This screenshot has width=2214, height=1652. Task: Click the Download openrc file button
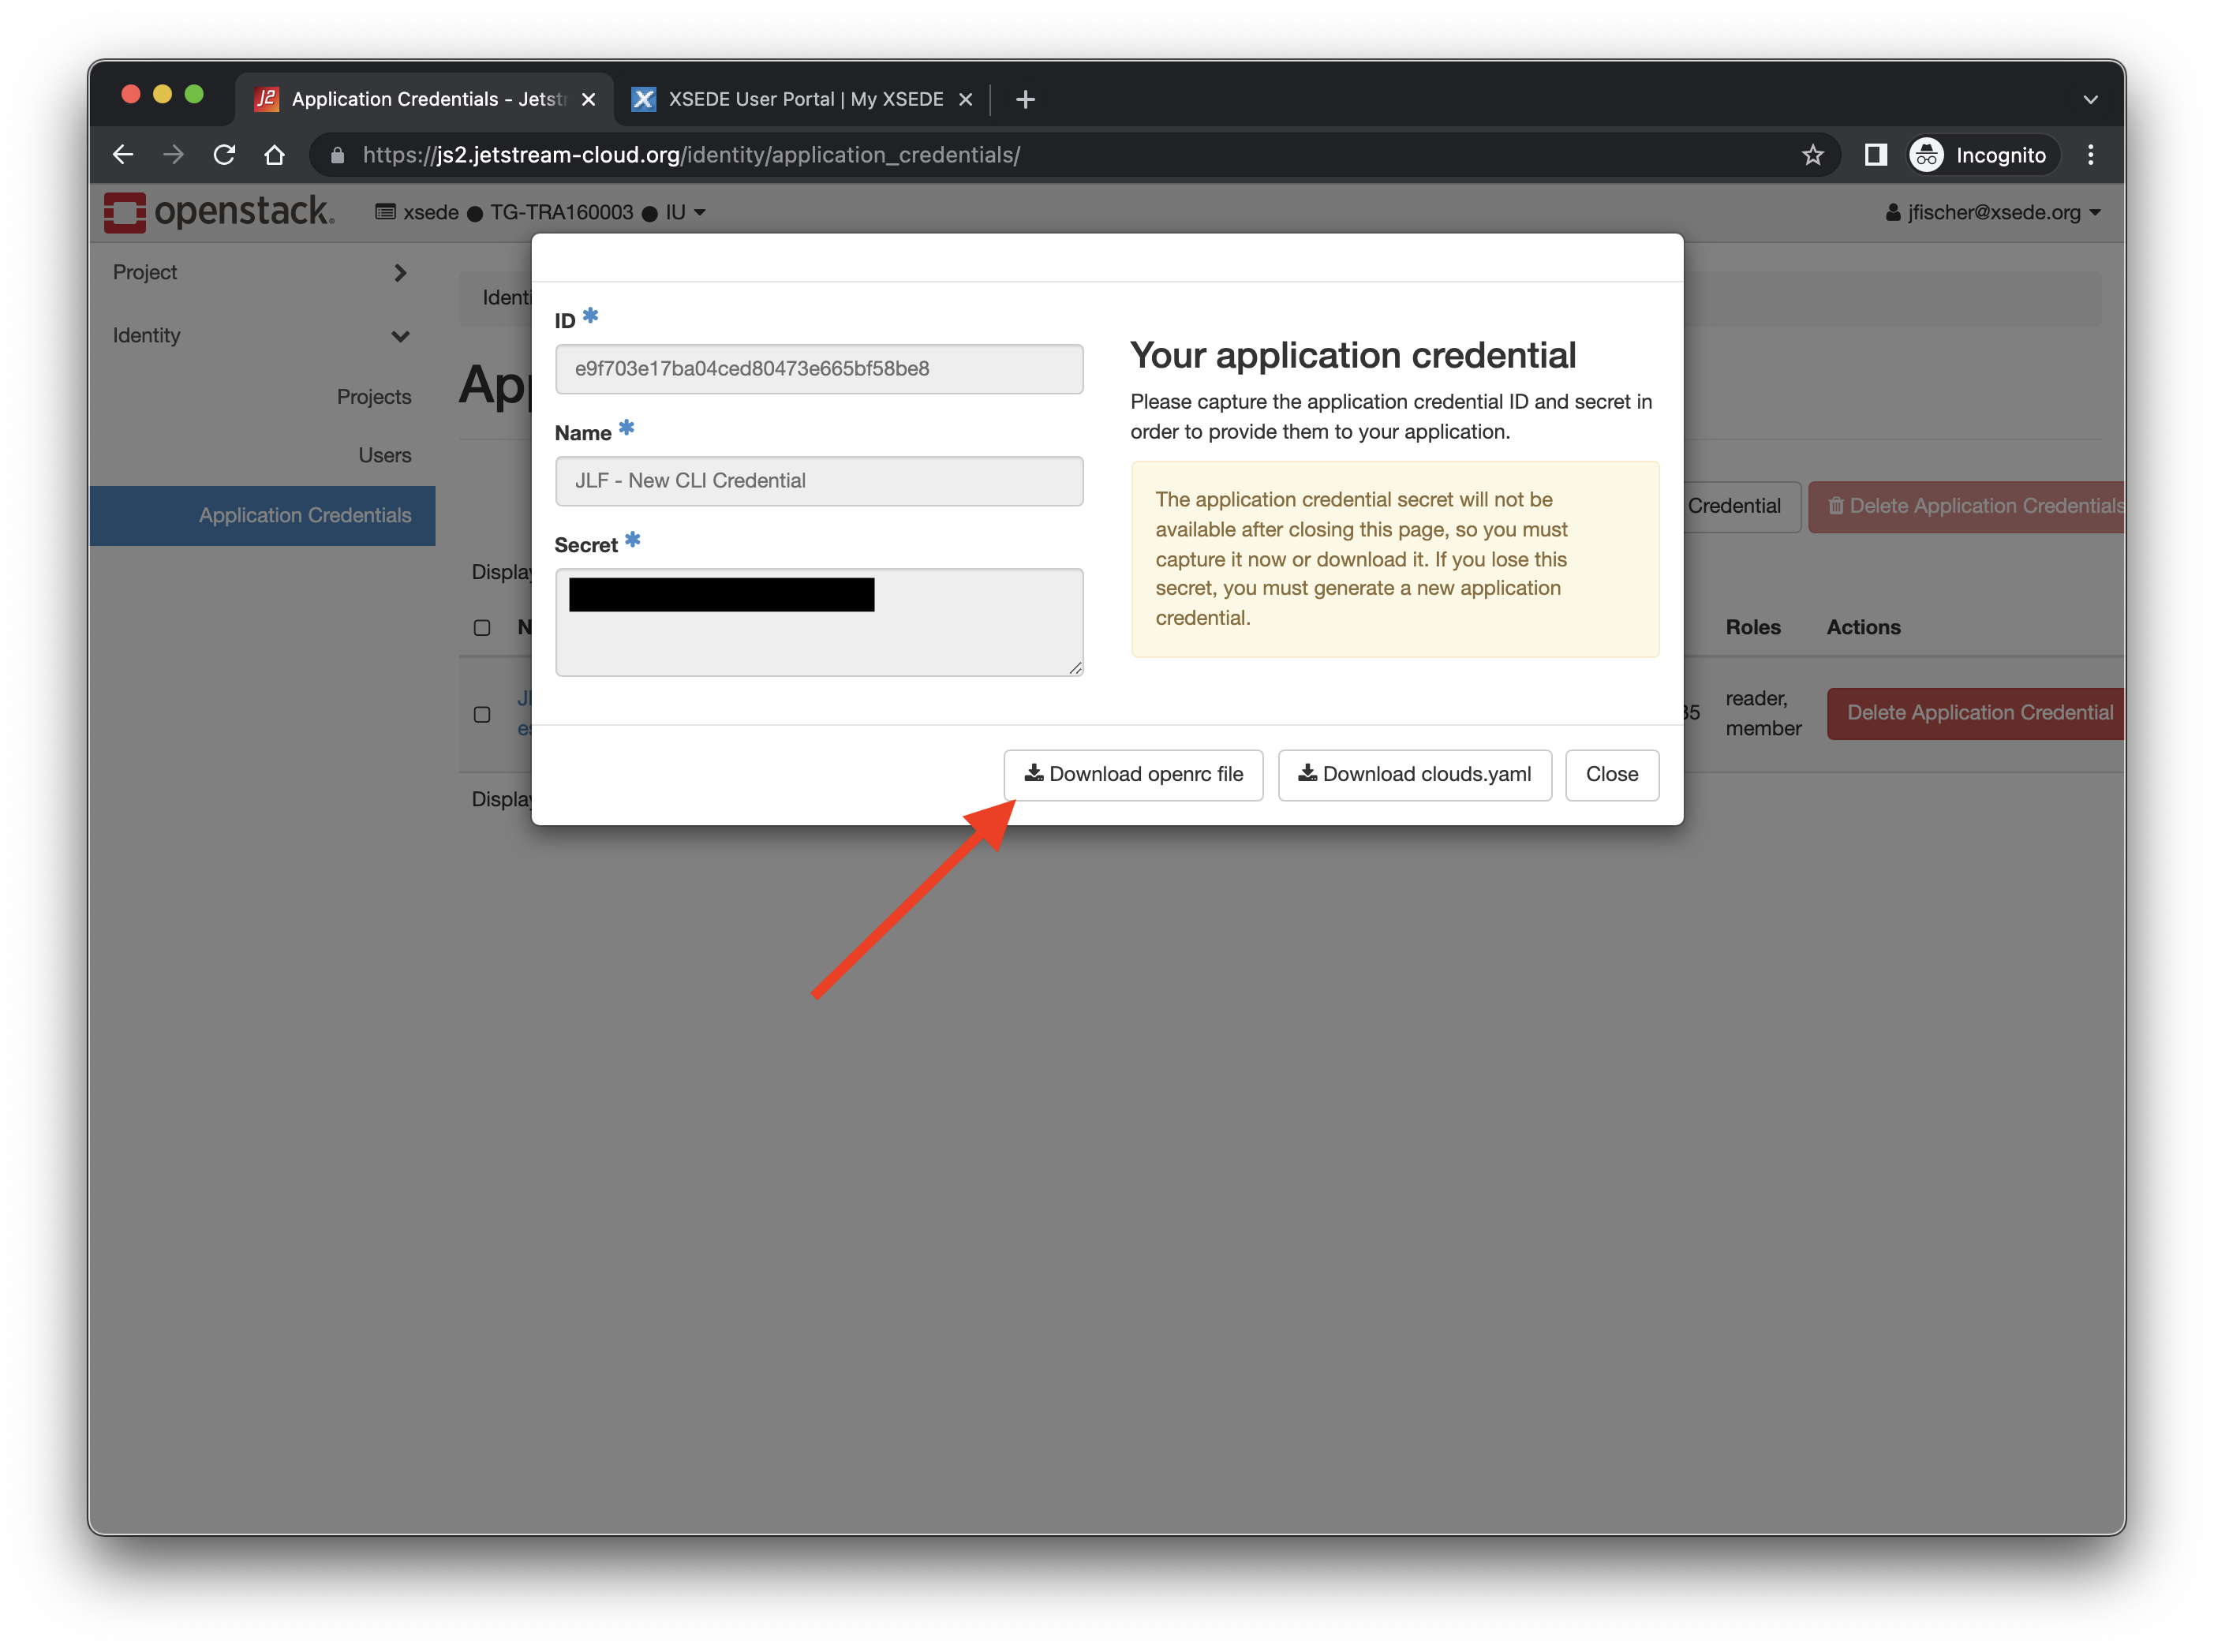click(1133, 774)
